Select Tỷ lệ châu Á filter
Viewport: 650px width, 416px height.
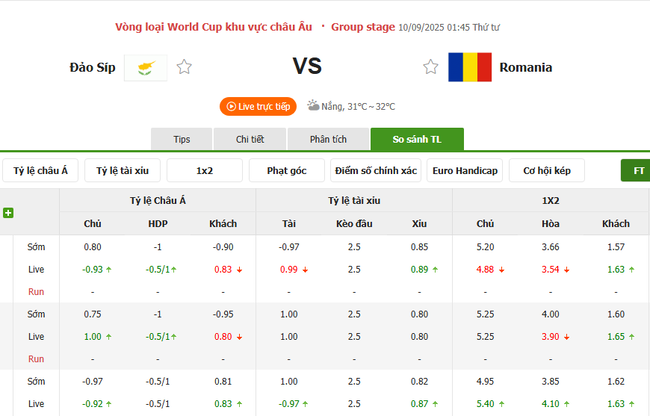coord(40,171)
